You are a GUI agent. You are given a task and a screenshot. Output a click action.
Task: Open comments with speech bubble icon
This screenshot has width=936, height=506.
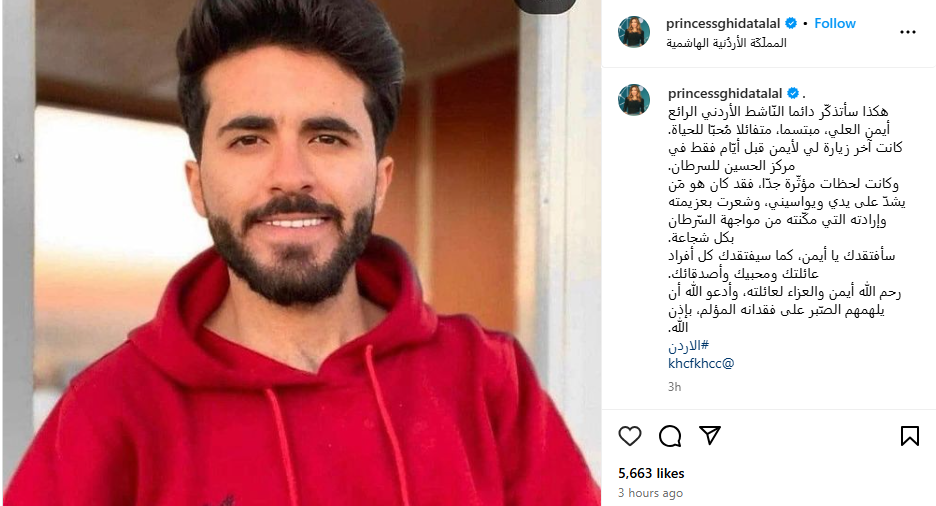click(670, 436)
